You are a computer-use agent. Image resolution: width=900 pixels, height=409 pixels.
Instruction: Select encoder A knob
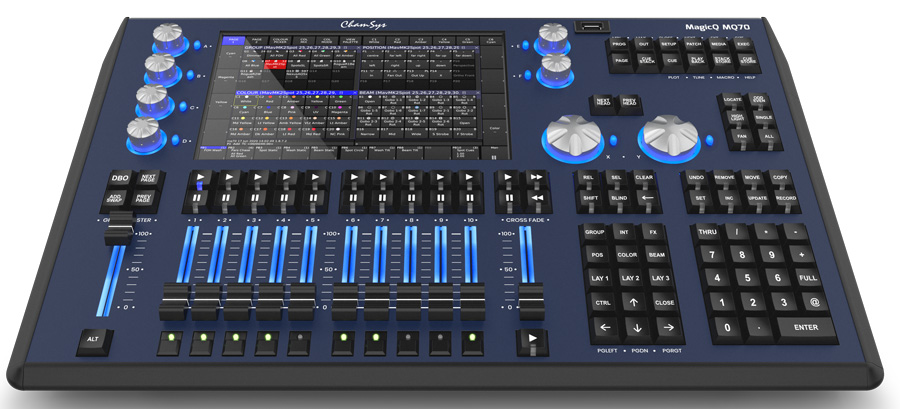pos(170,37)
